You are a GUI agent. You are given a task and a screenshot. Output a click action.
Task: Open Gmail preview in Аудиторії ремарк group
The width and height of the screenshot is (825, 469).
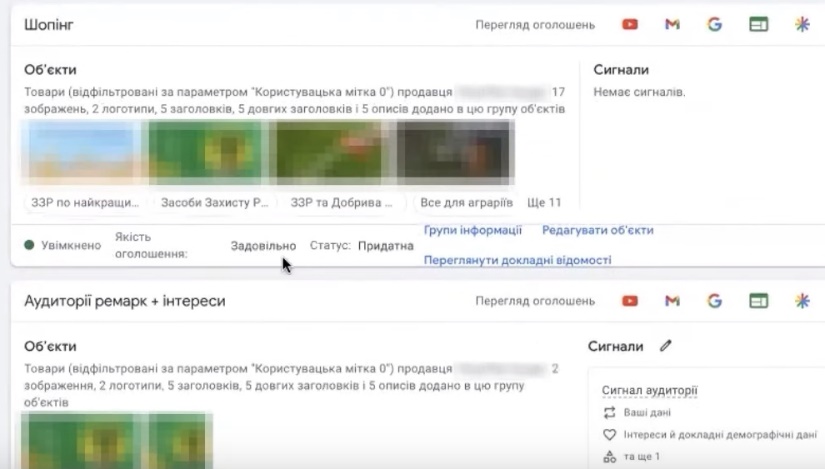coord(672,301)
